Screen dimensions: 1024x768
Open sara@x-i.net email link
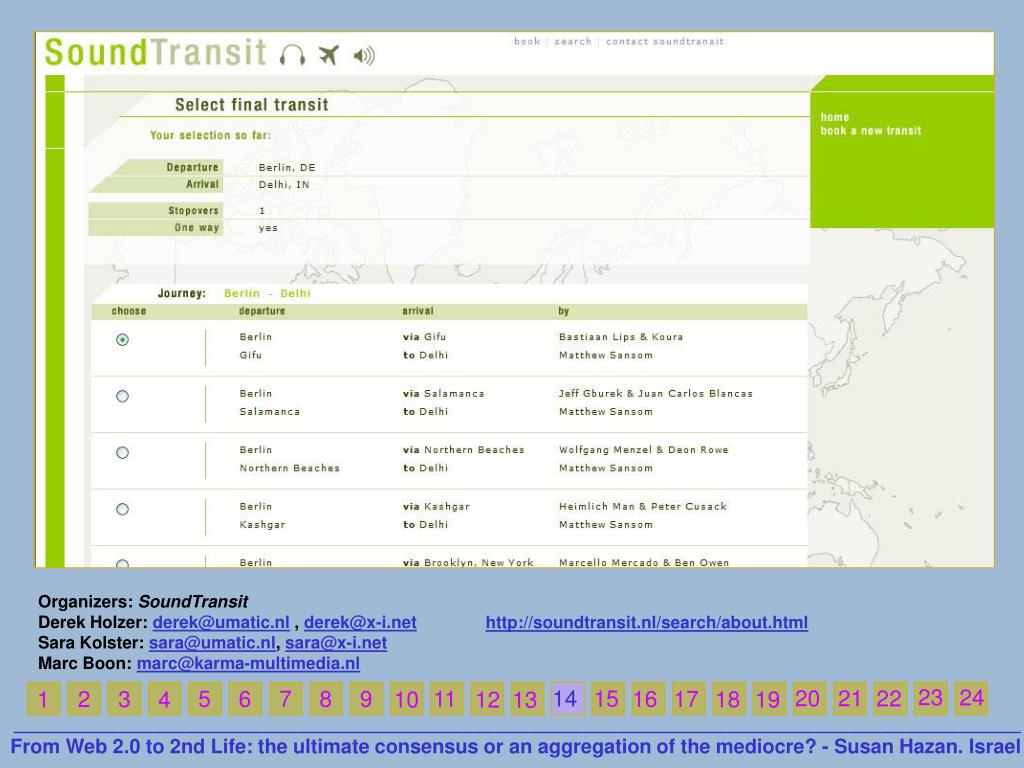point(336,643)
